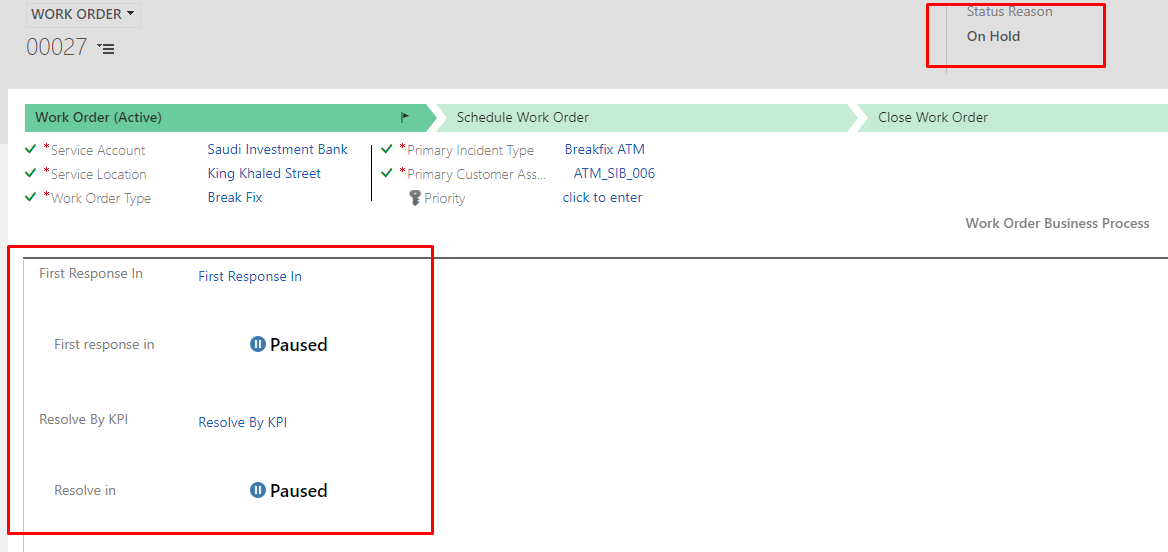Switch to the Schedule Work Order stage
The image size is (1168, 552).
coord(523,117)
